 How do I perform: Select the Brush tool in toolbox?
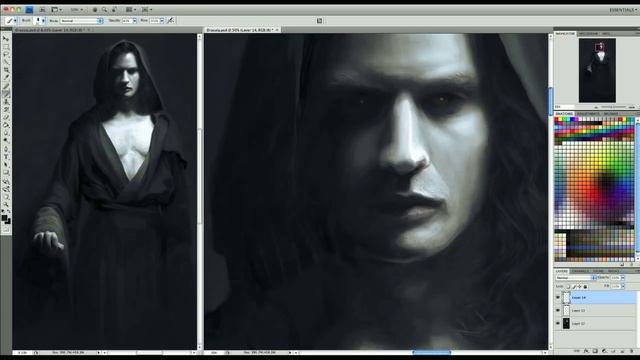point(6,93)
